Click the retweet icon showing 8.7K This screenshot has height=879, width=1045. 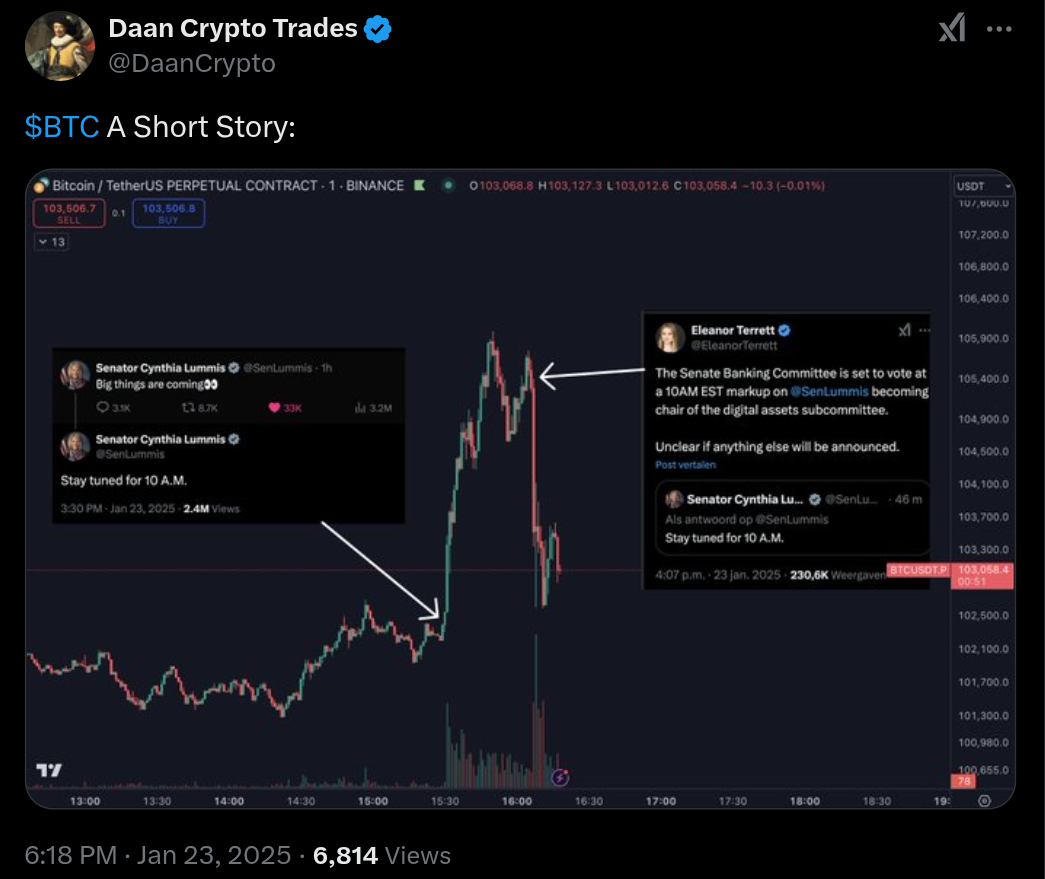[187, 408]
